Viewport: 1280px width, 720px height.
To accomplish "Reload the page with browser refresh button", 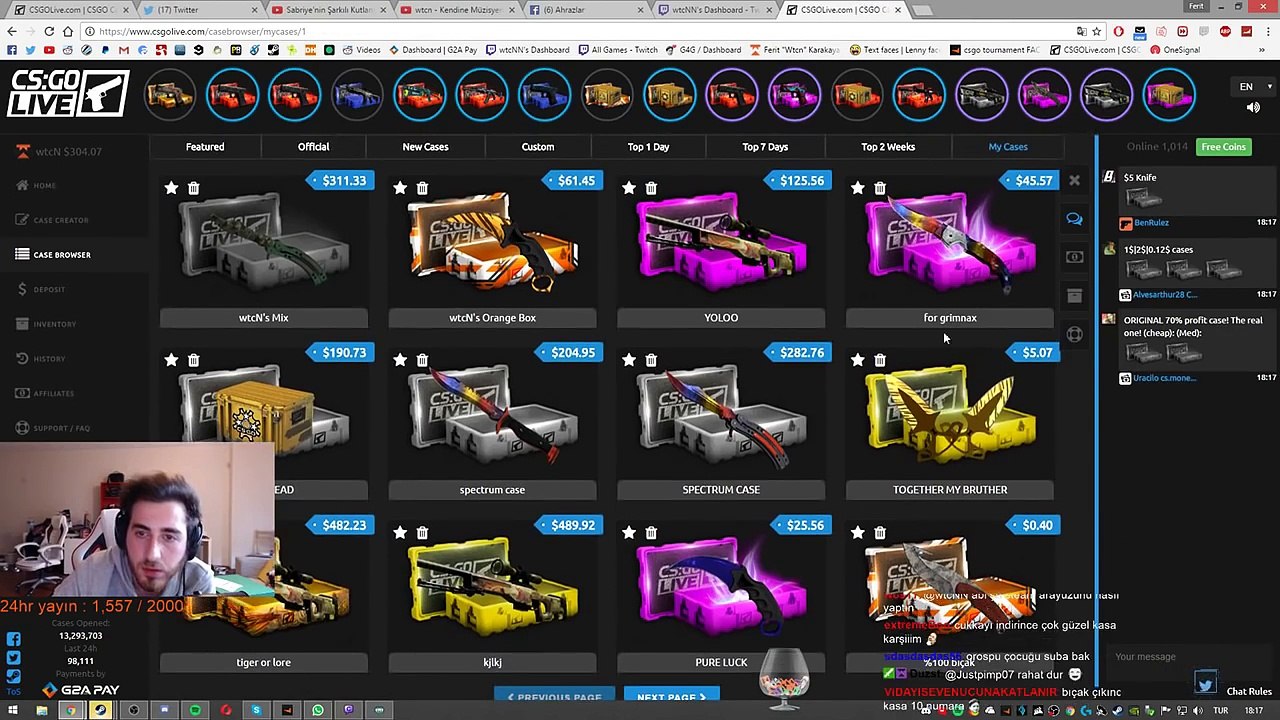I will coord(50,31).
